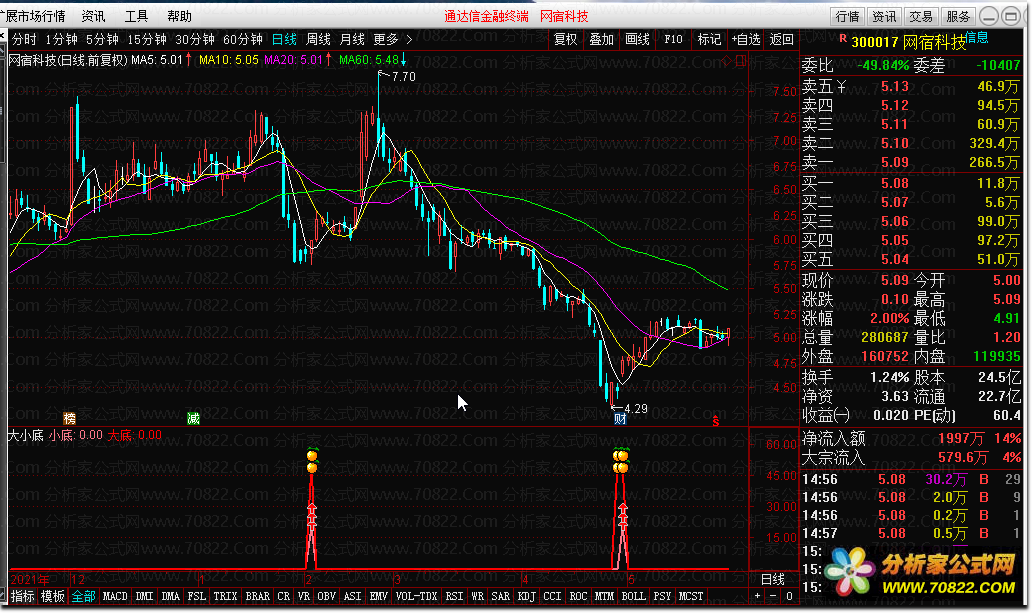This screenshot has height=613, width=1033.
Task: Open the 画线 drawing tools
Action: (637, 40)
